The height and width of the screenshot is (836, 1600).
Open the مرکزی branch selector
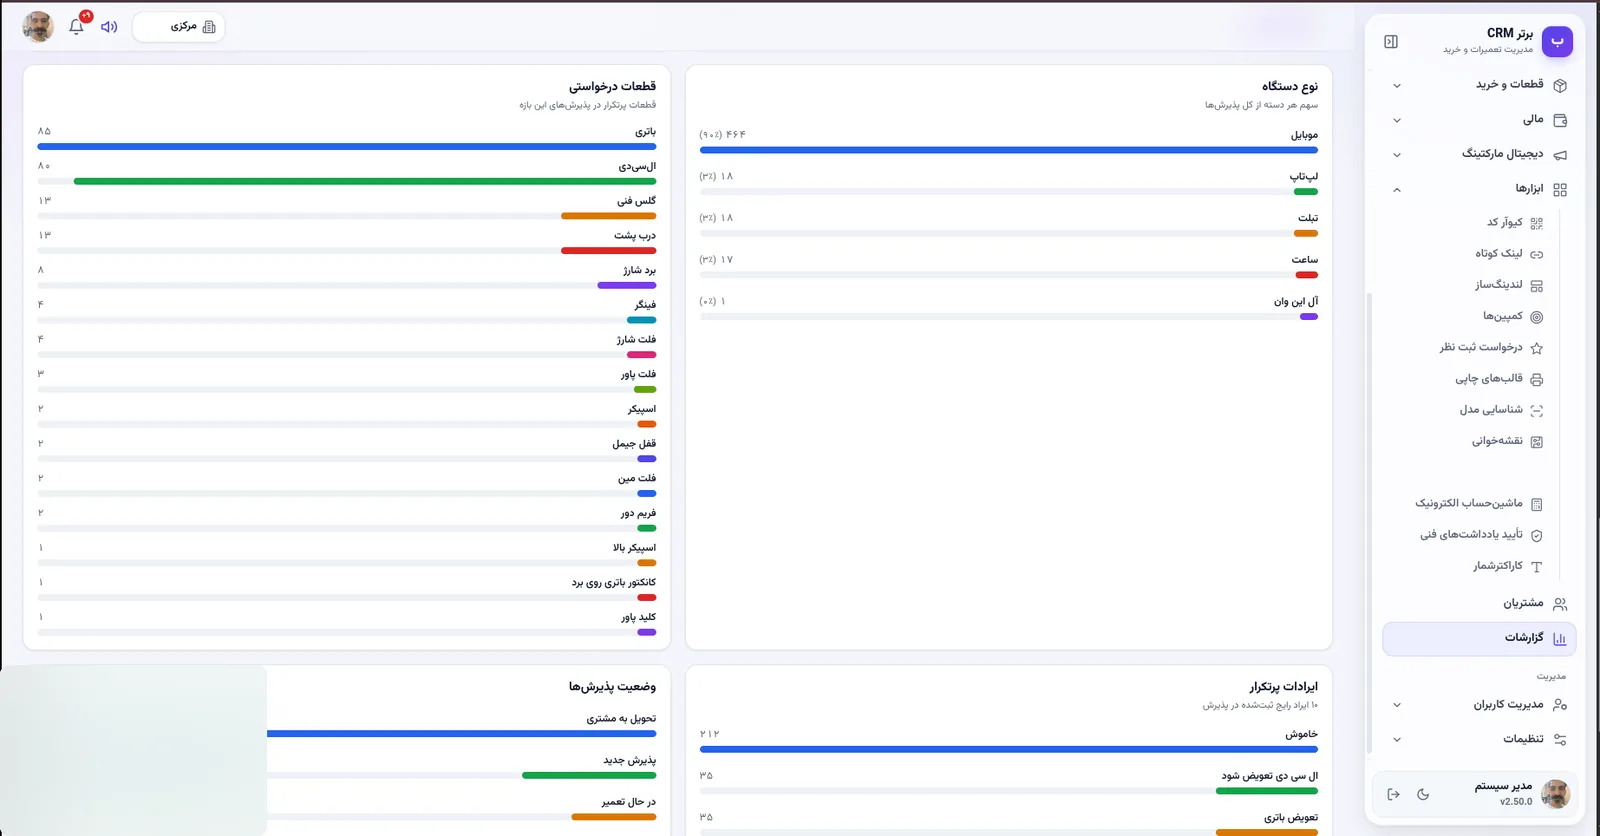coord(179,27)
